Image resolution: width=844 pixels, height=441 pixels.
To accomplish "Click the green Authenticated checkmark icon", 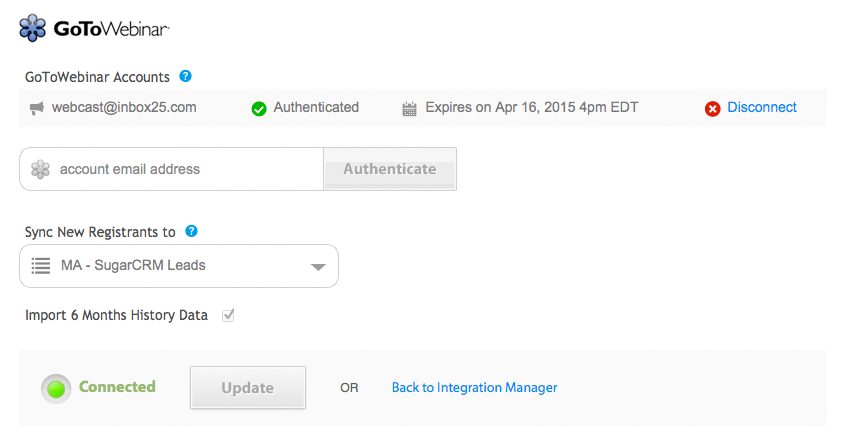I will point(259,109).
